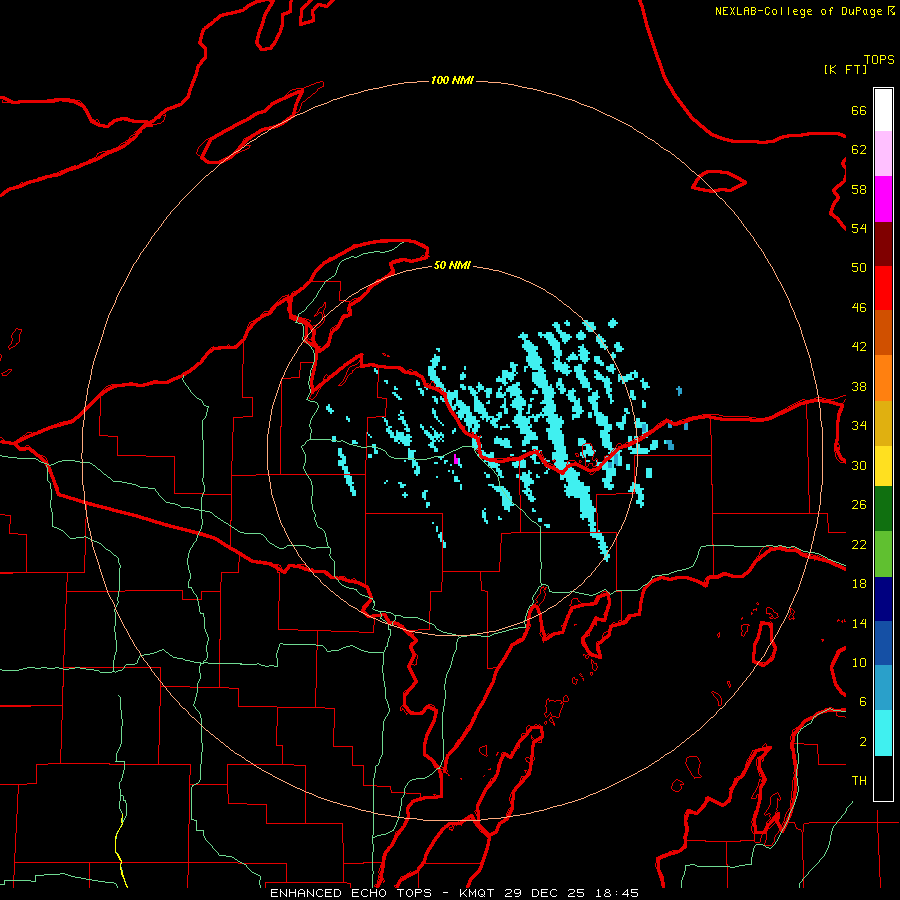The height and width of the screenshot is (900, 900).
Task: Click the 2 legend scale value
Action: [x=863, y=742]
